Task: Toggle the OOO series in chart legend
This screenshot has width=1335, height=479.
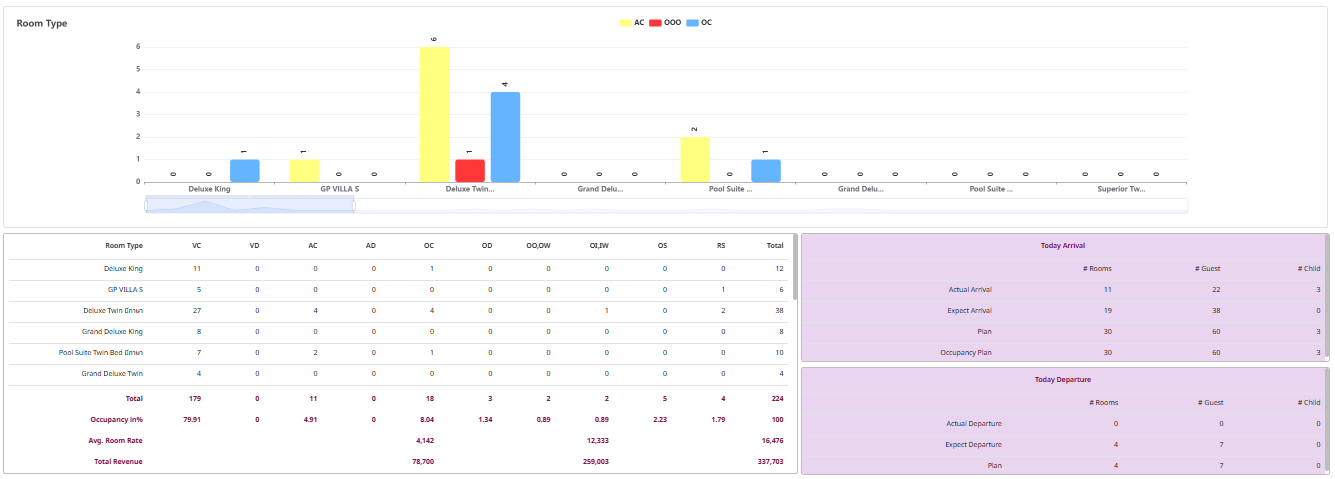Action: click(665, 22)
